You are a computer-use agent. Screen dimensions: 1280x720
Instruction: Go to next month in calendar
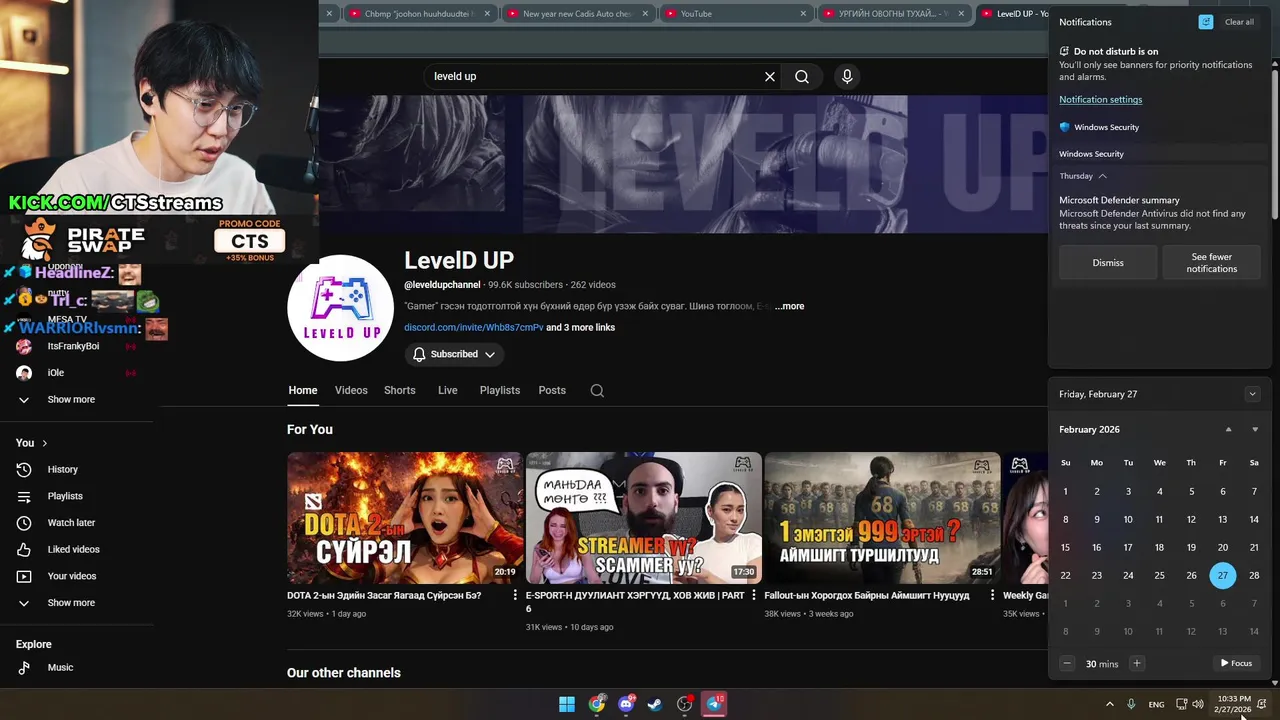point(1255,429)
